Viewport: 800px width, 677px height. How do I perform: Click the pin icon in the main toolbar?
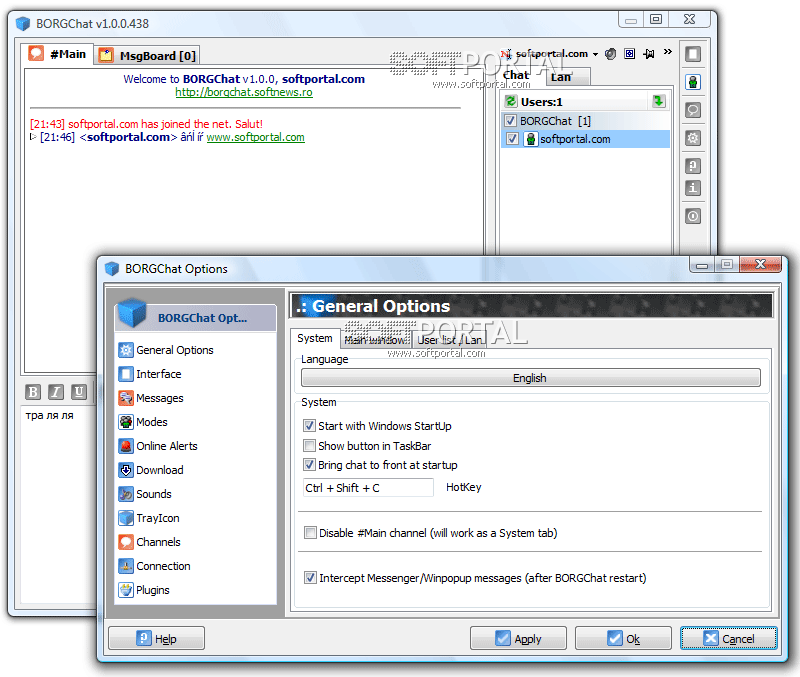pos(649,54)
